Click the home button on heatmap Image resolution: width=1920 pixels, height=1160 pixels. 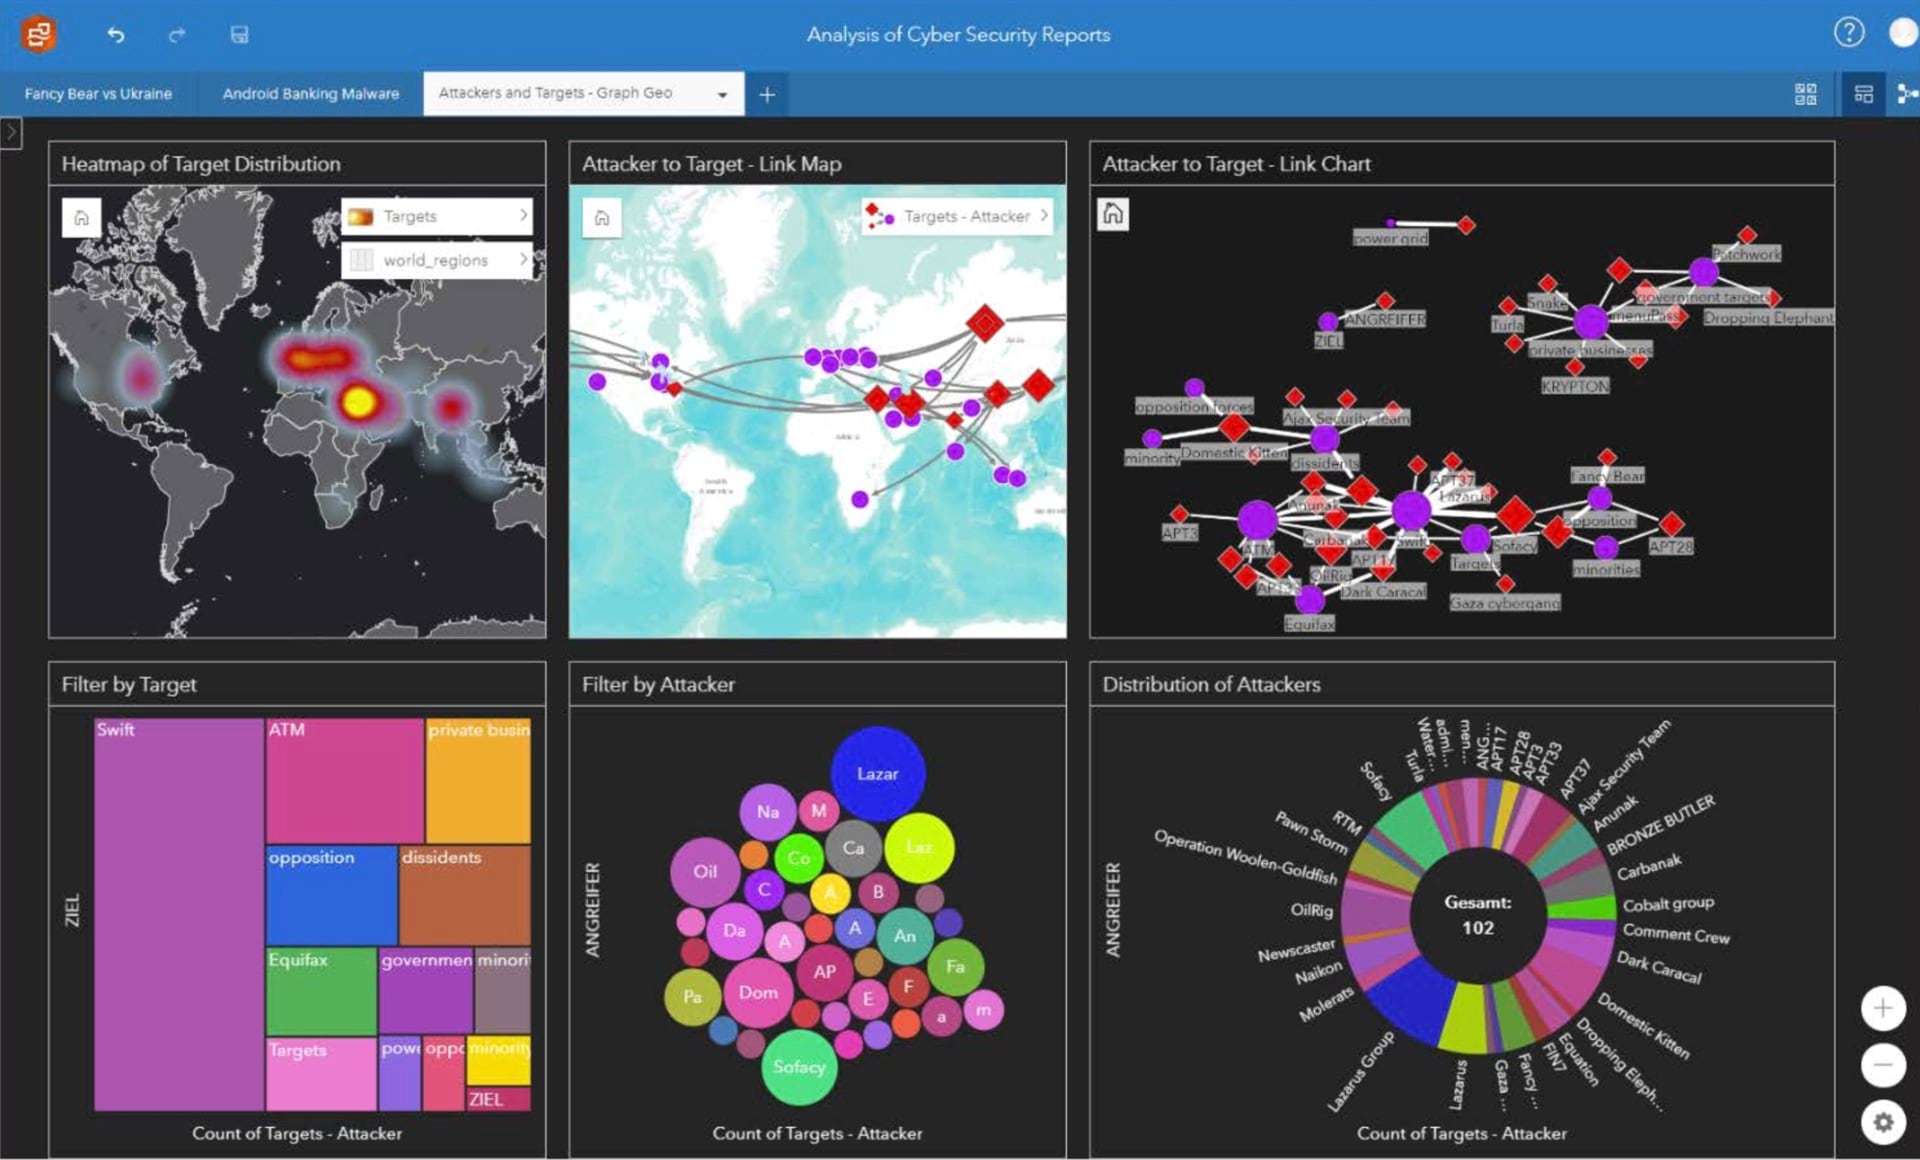82,217
